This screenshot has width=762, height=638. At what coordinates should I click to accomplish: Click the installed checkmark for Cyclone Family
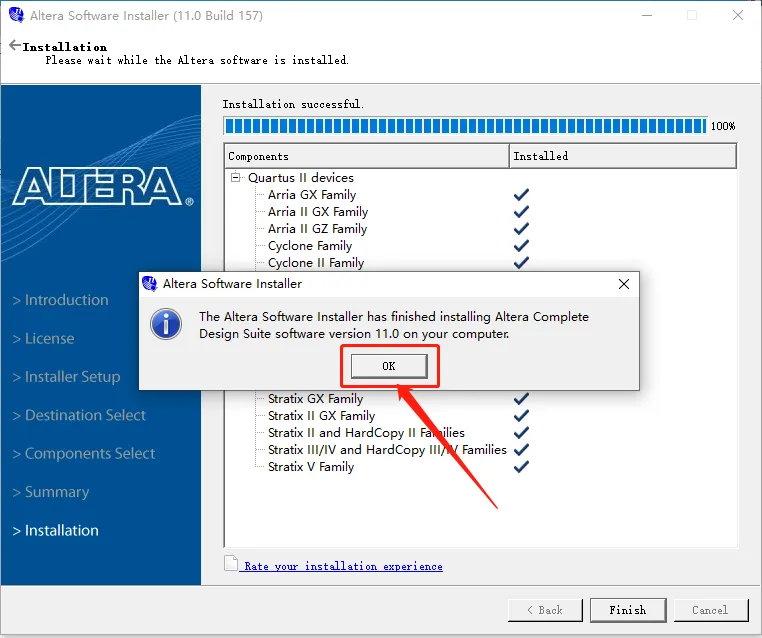tap(521, 246)
